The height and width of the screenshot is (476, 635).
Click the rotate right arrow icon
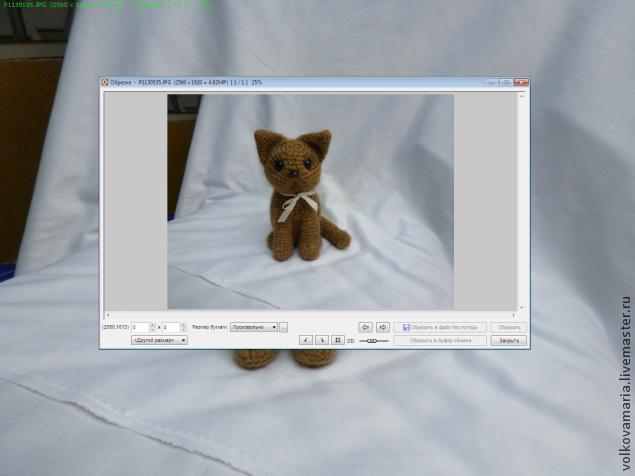[382, 327]
